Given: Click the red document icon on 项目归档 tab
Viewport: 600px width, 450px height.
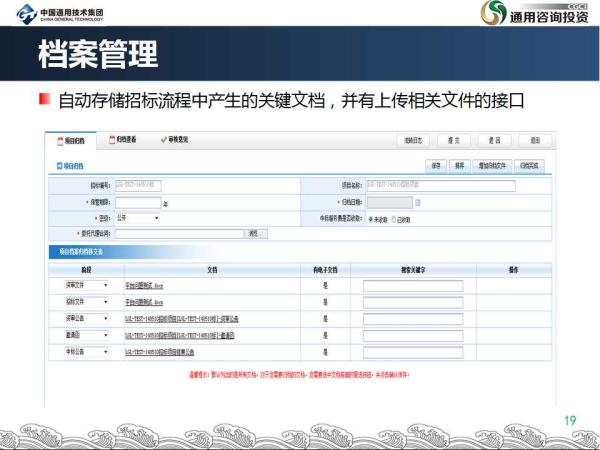Looking at the screenshot, I should pyautogui.click(x=61, y=141).
